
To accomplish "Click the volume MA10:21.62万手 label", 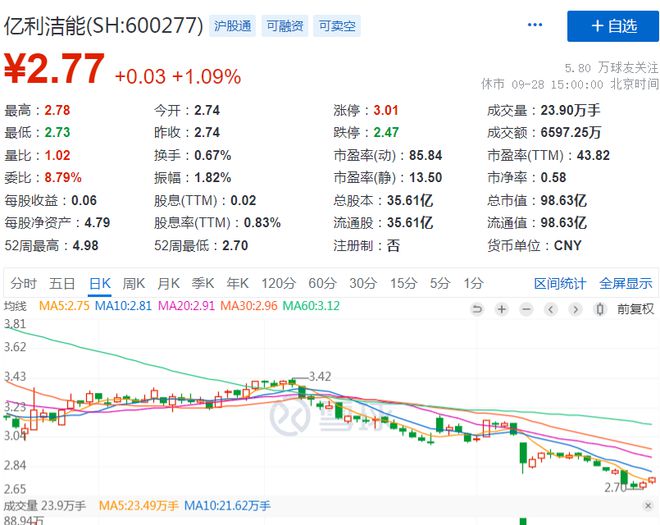I will pyautogui.click(x=227, y=505).
